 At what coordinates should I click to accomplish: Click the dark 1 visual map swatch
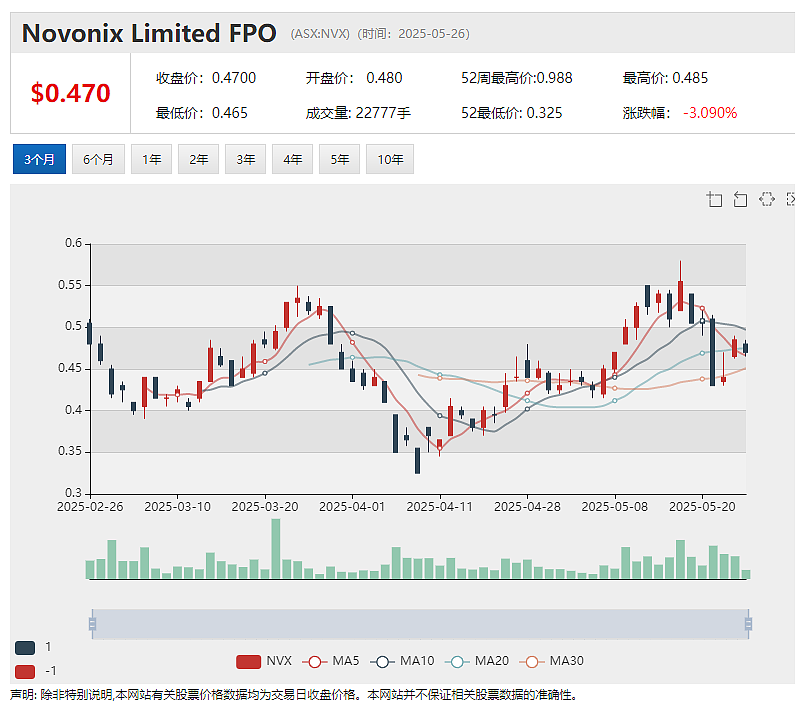25,648
